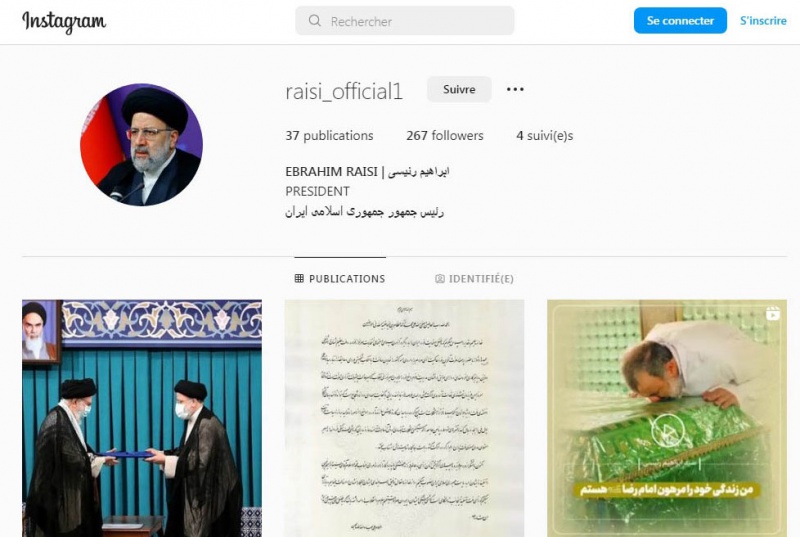Image resolution: width=800 pixels, height=537 pixels.
Task: Click the reel icon on video post
Action: pos(772,313)
